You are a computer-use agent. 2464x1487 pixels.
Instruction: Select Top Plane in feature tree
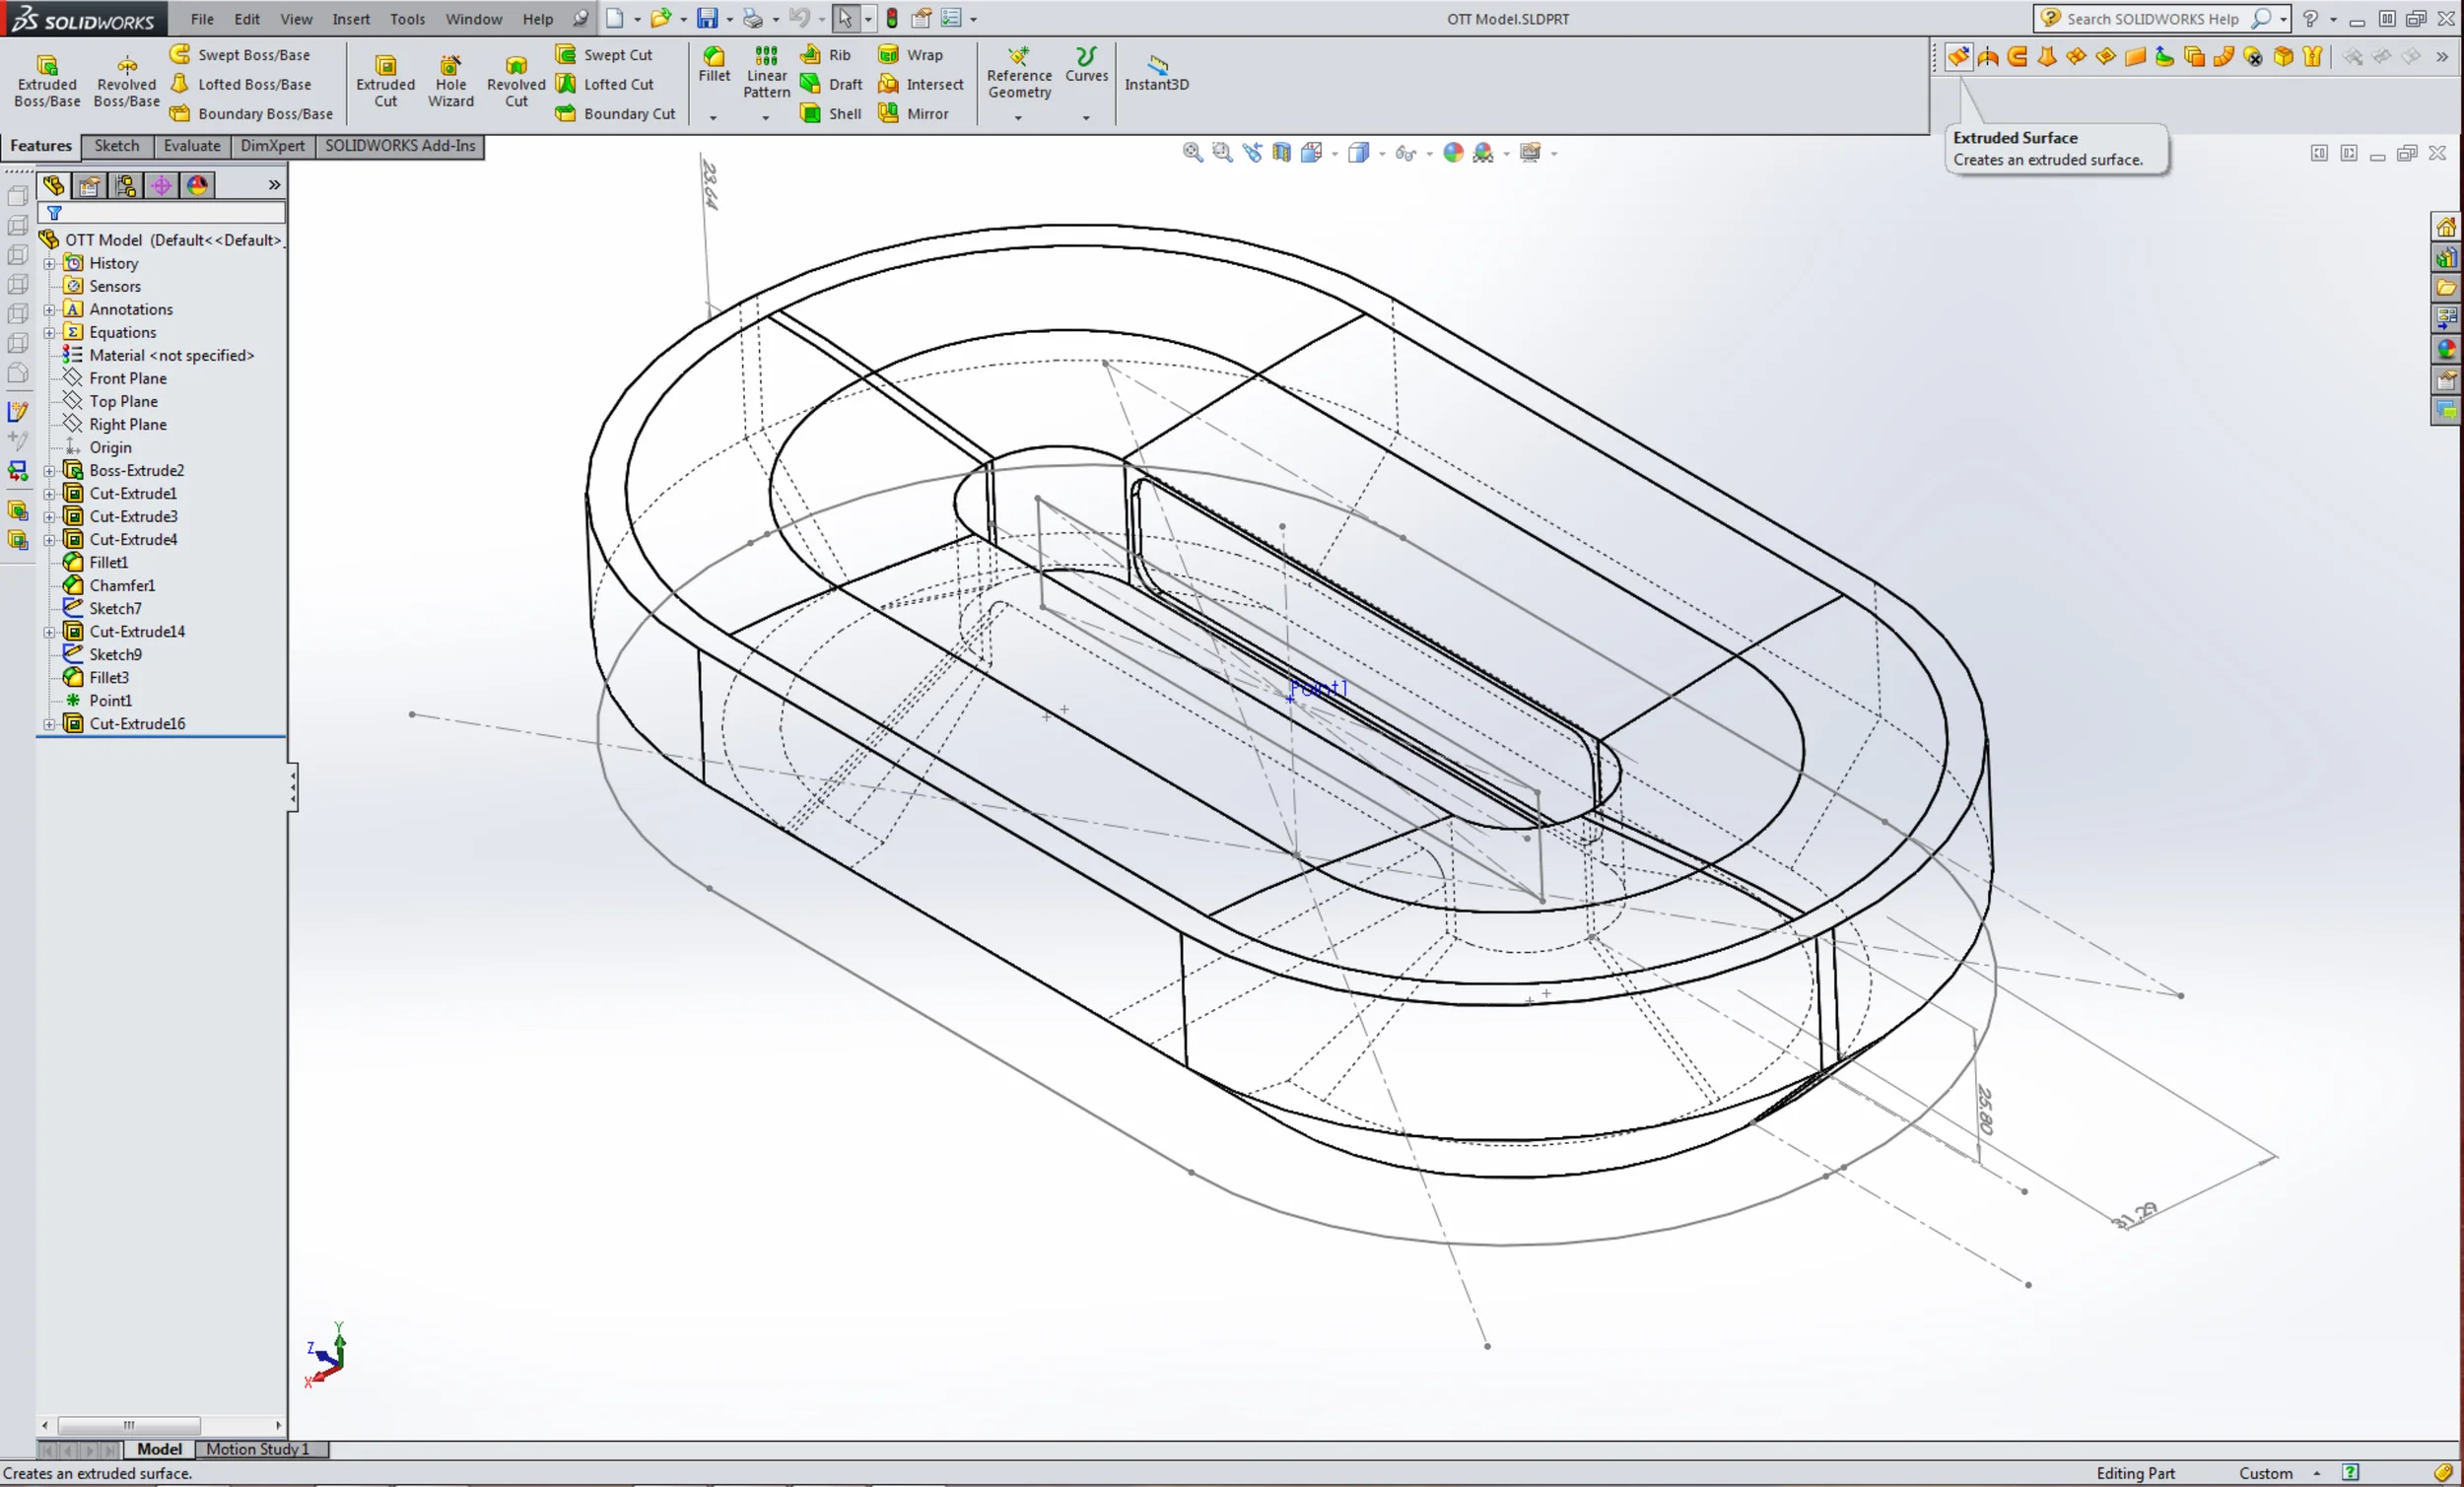(x=123, y=402)
